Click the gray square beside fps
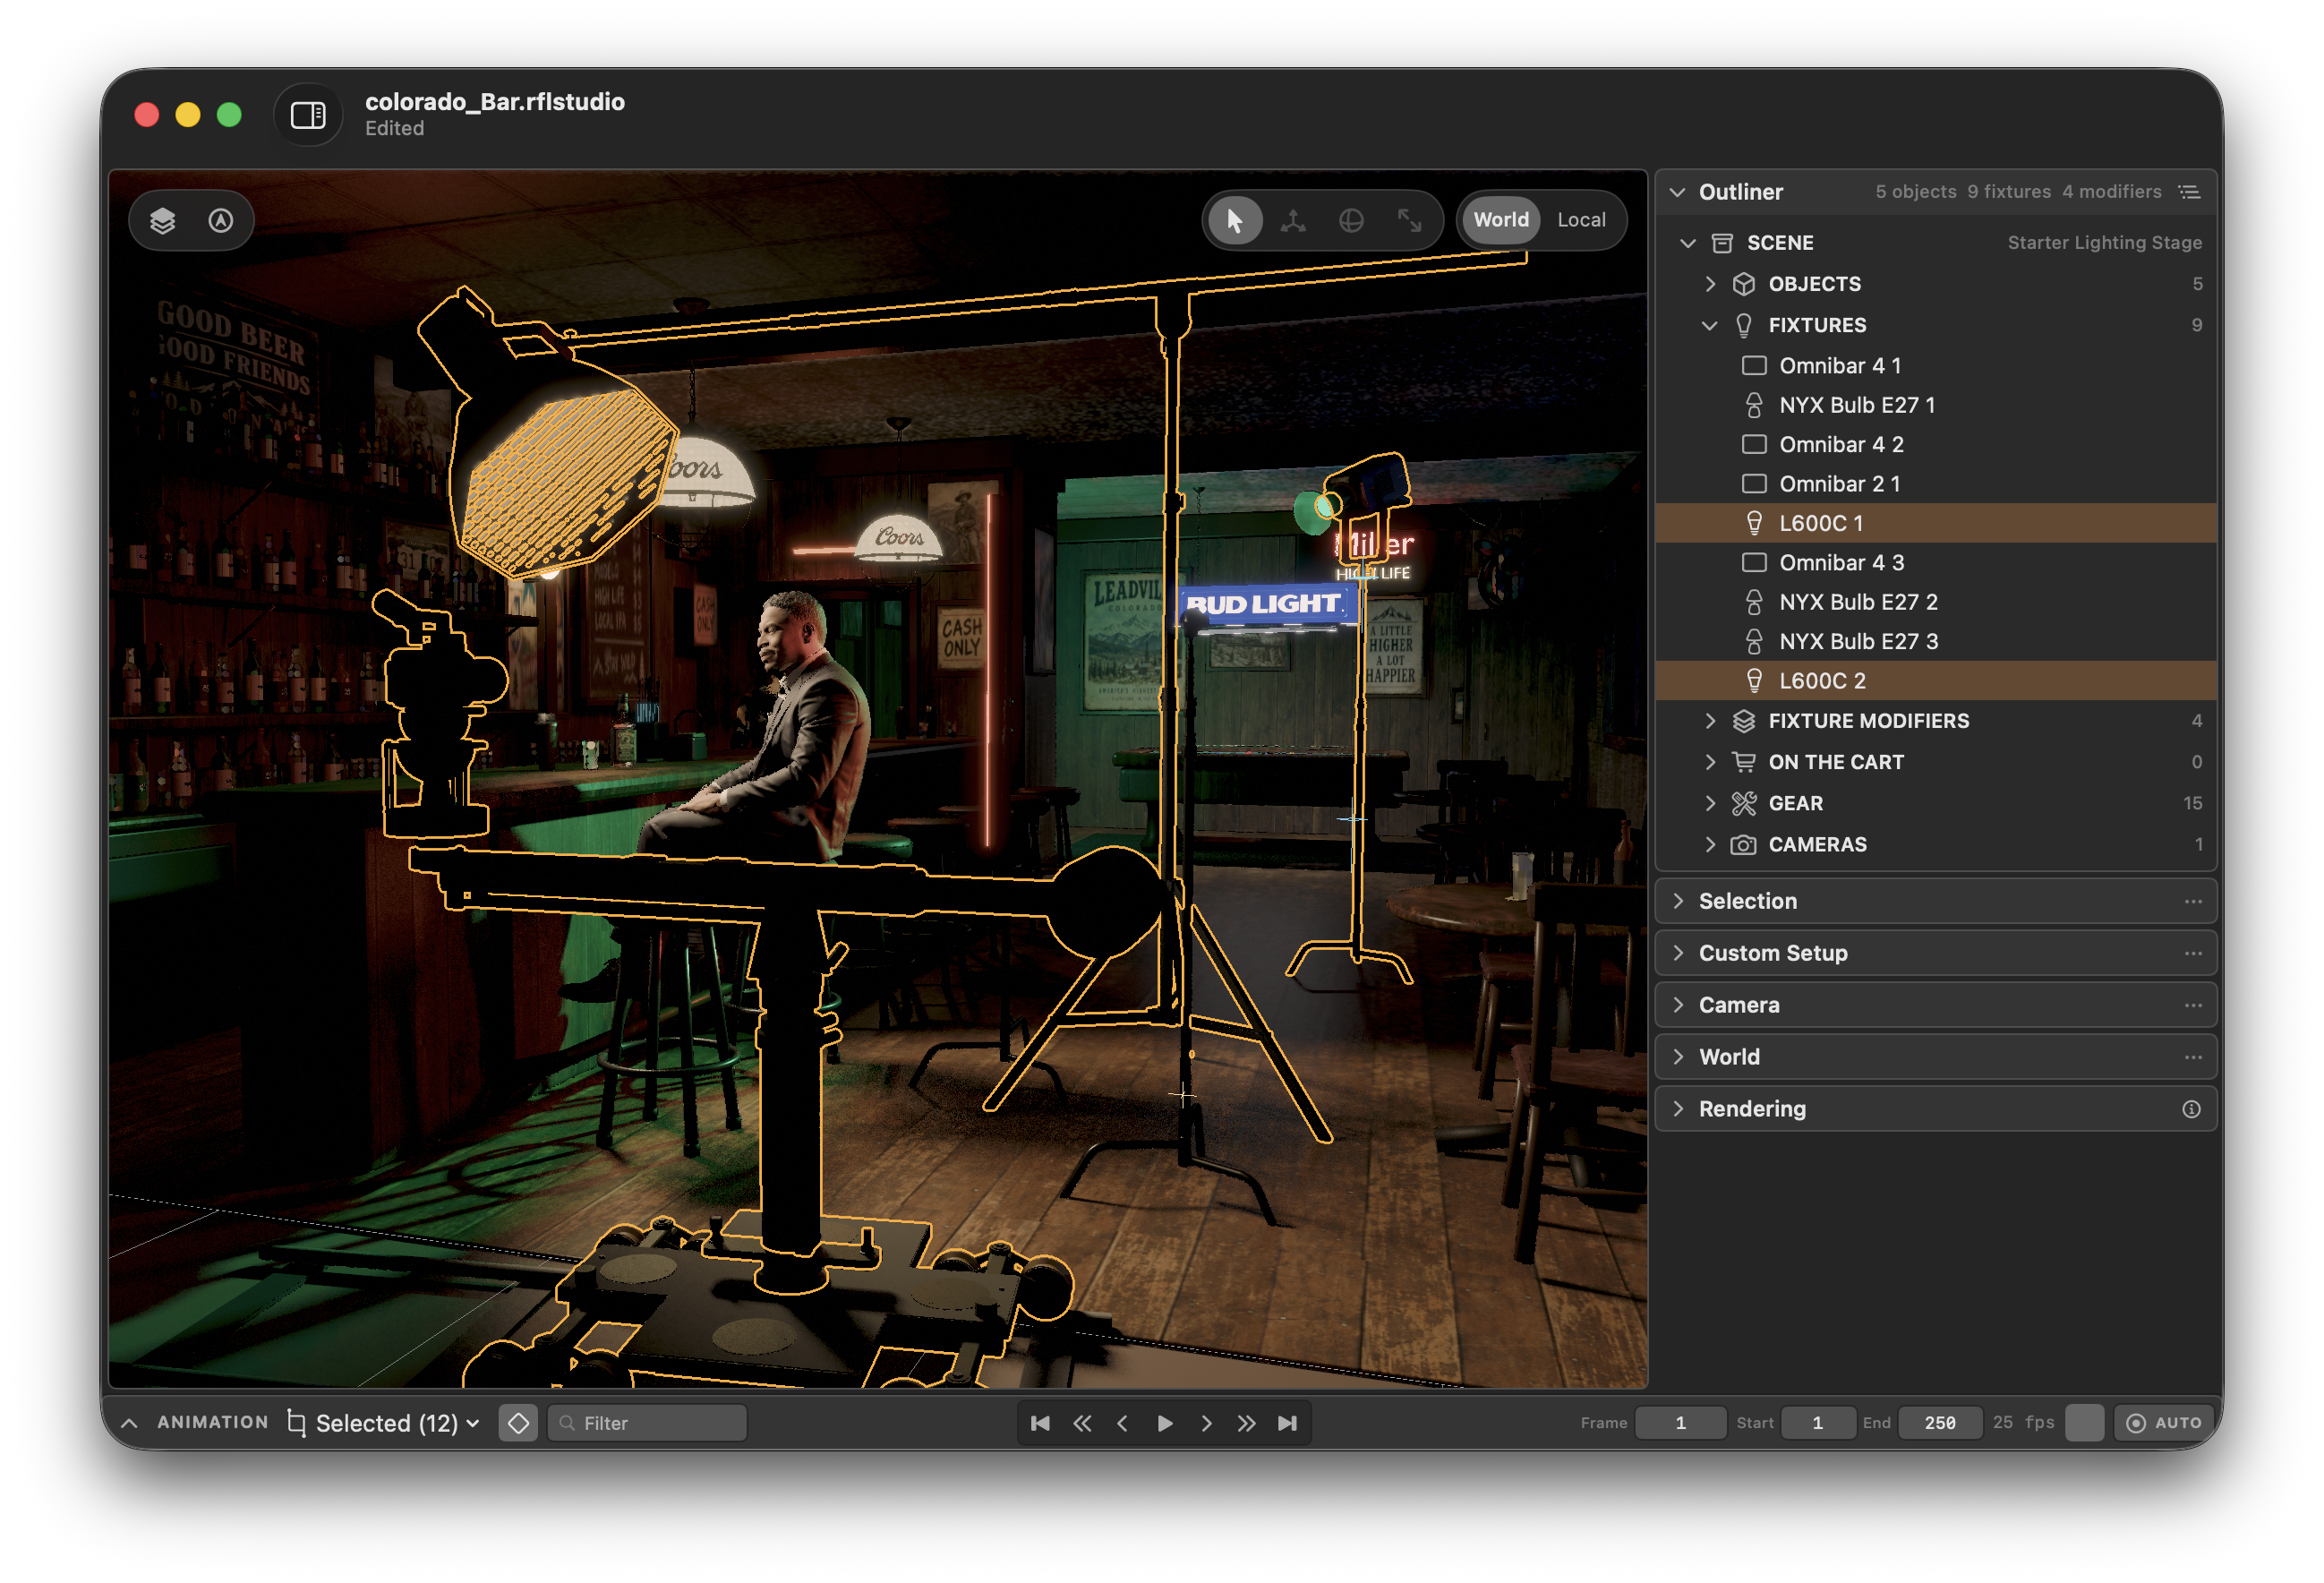 tap(2084, 1423)
